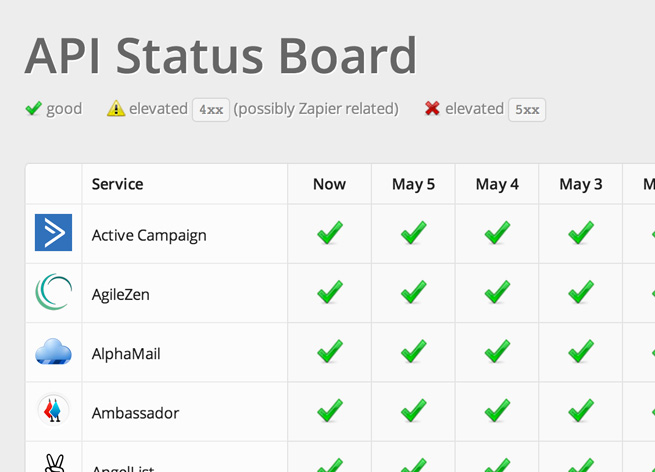
Task: Click the AgileZen swirl logo
Action: point(53,292)
